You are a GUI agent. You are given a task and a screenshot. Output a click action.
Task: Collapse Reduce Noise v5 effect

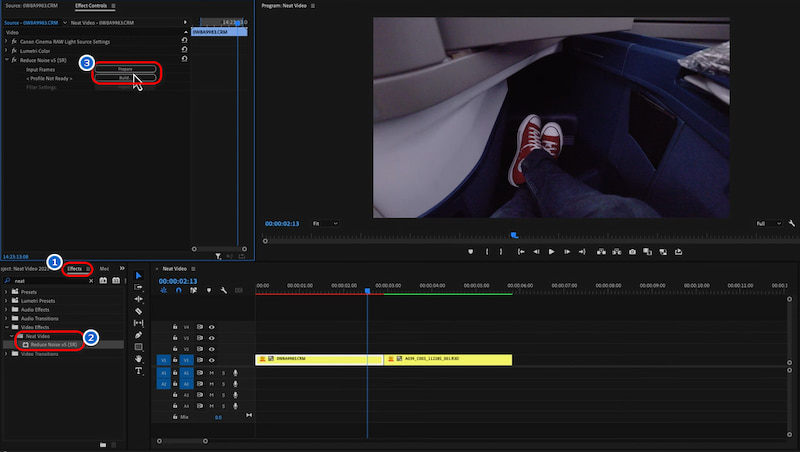6,60
